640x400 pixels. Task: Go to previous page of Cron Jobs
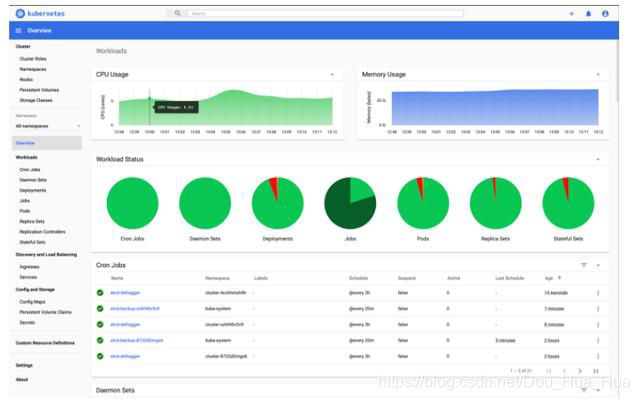pyautogui.click(x=564, y=371)
